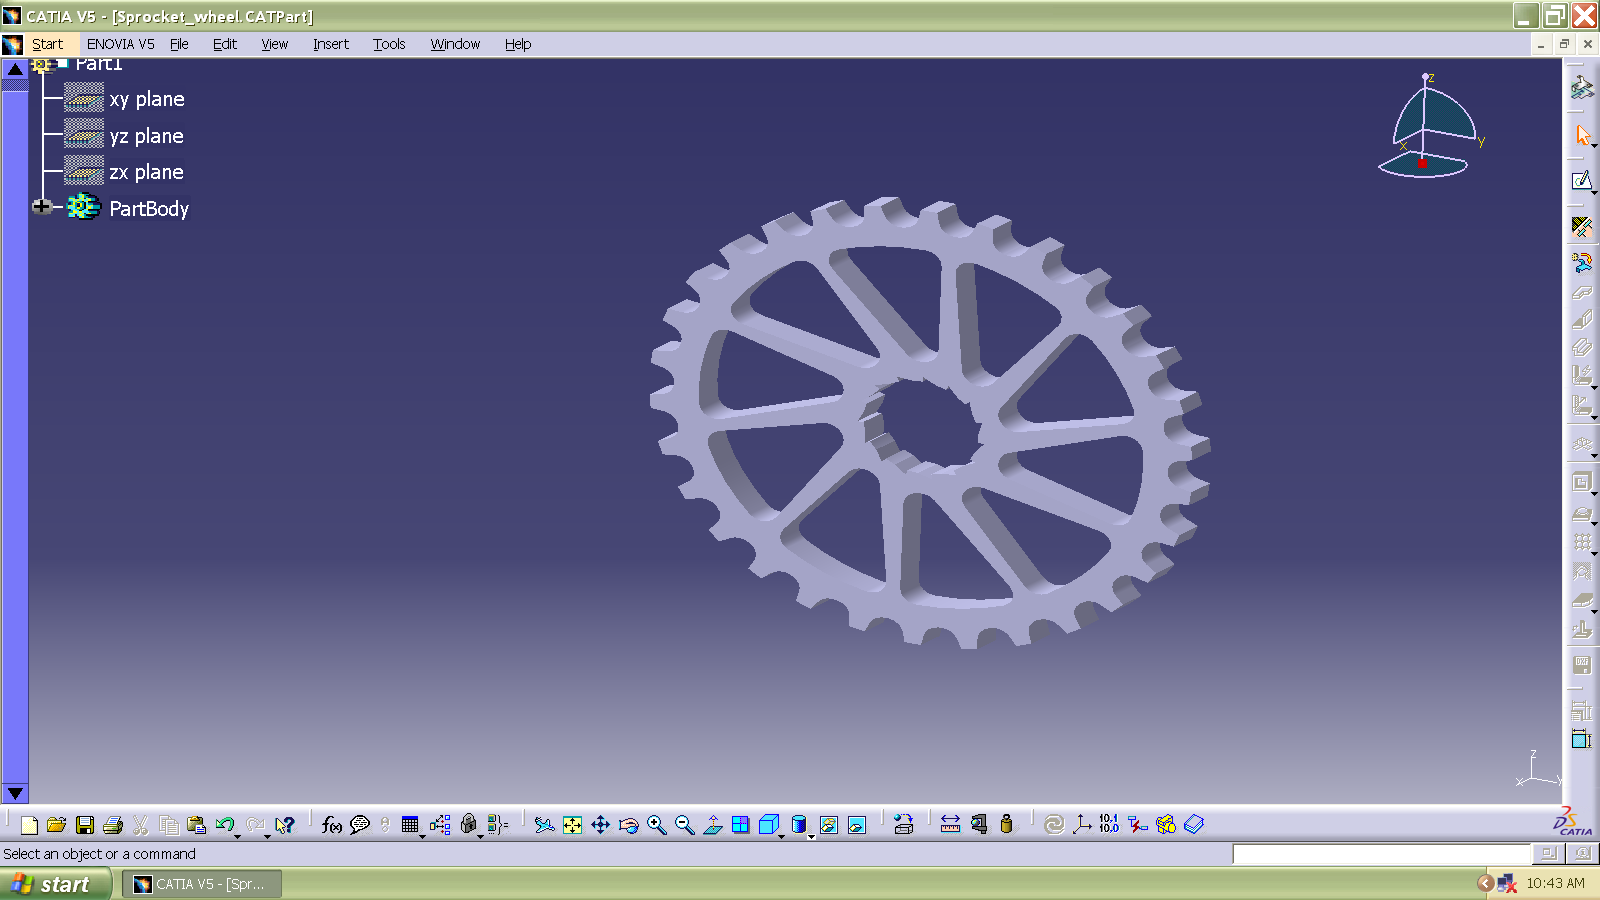The height and width of the screenshot is (900, 1600).
Task: Select the Measure Item tool
Action: [978, 825]
